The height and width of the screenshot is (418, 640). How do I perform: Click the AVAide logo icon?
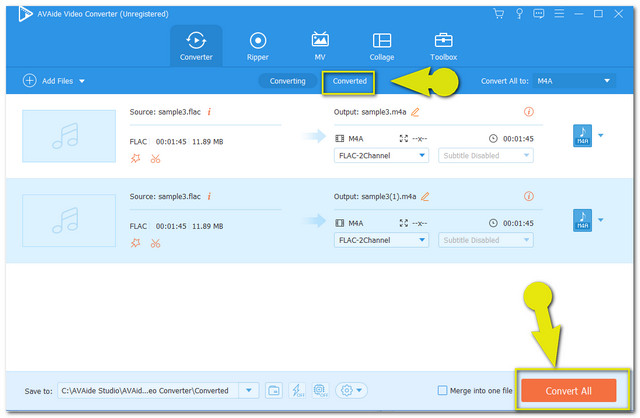(x=25, y=14)
